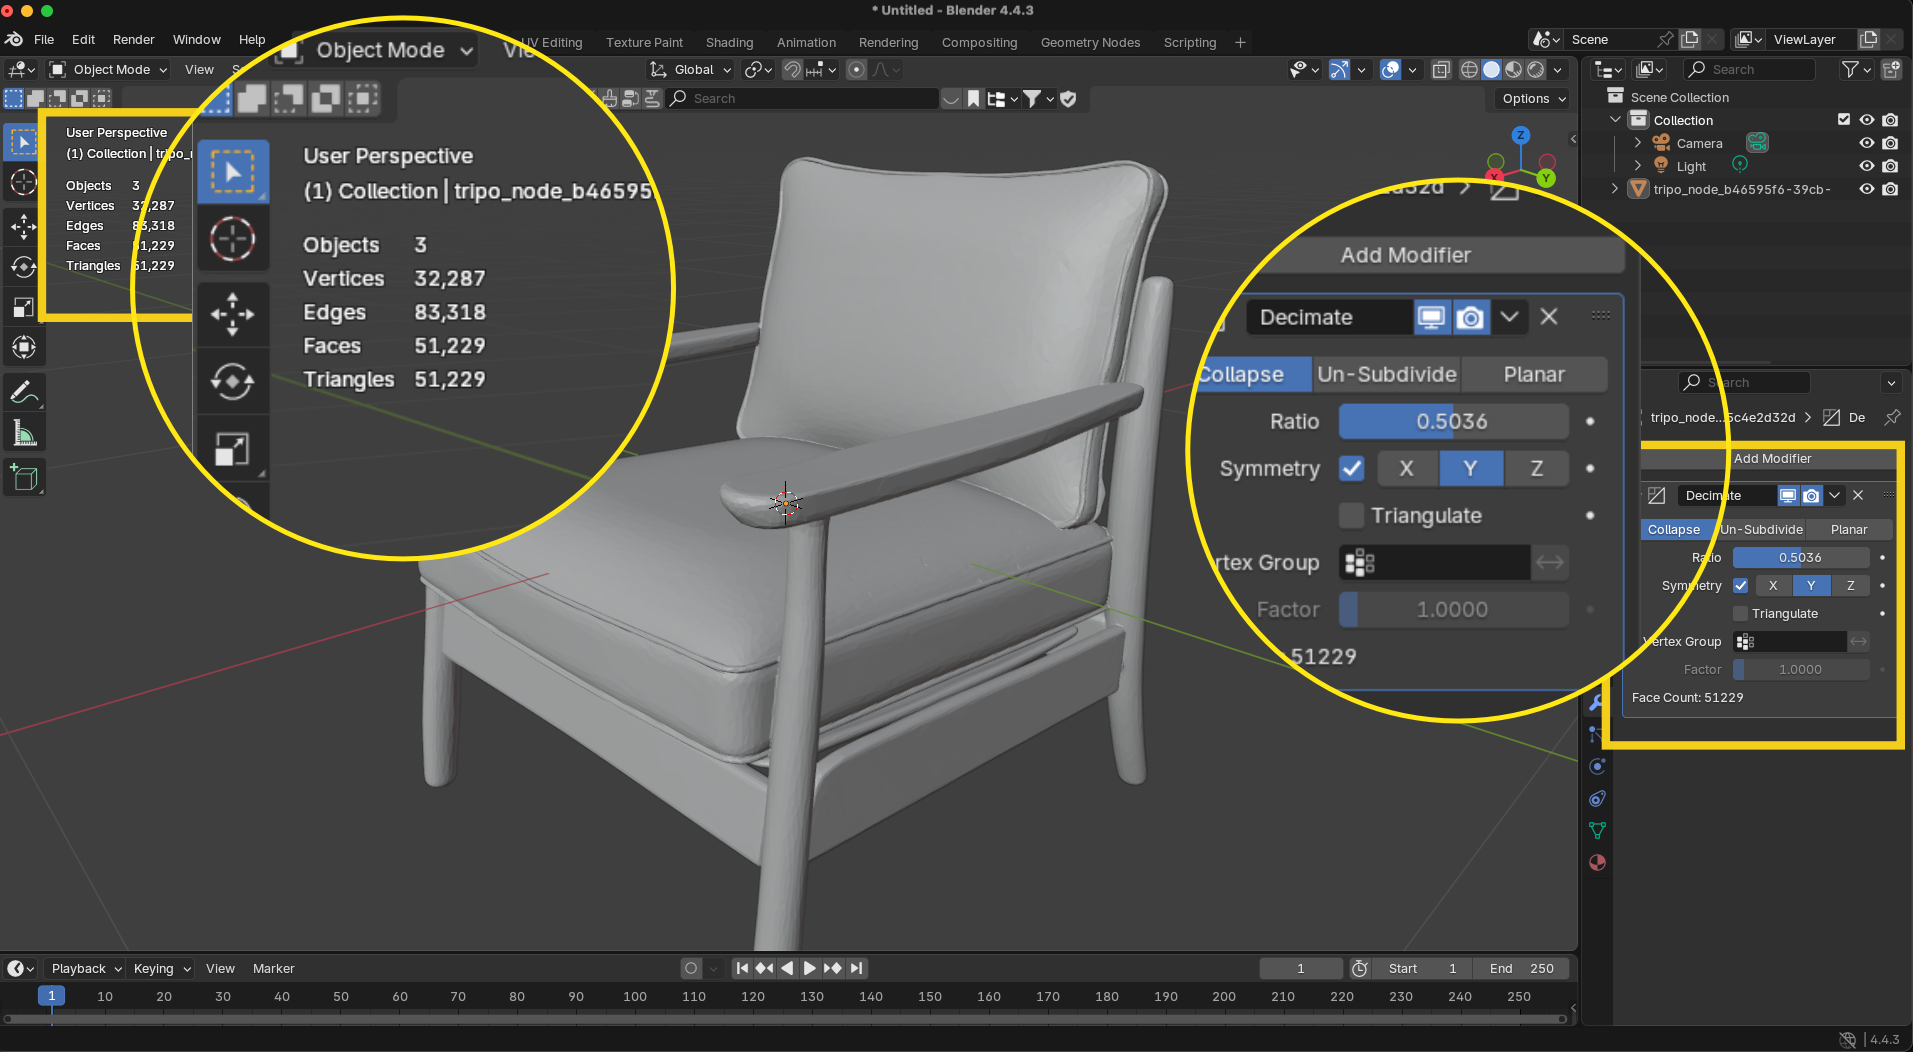Viewport: 1913px width, 1052px height.
Task: Hide Camera in viewport via eye icon
Action: click(1866, 143)
